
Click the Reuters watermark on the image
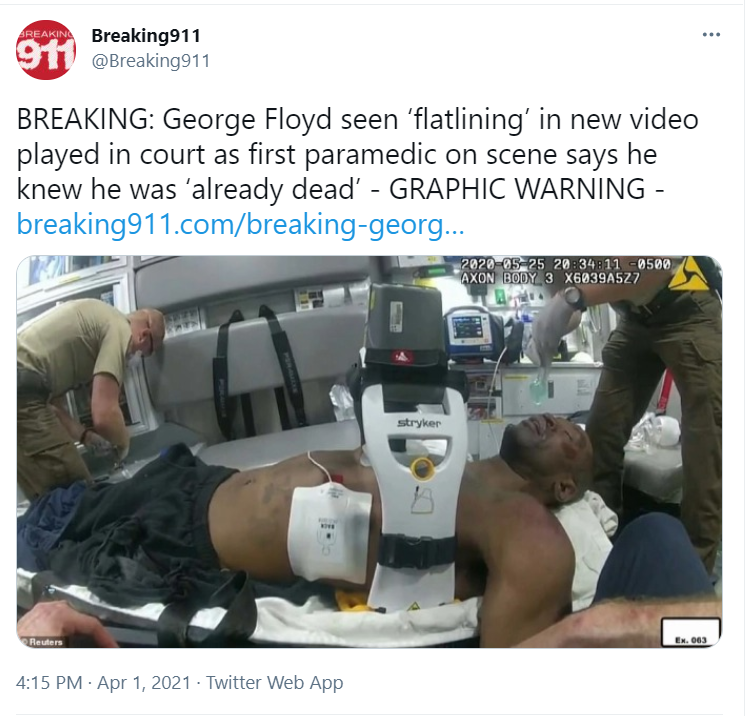[x=43, y=642]
